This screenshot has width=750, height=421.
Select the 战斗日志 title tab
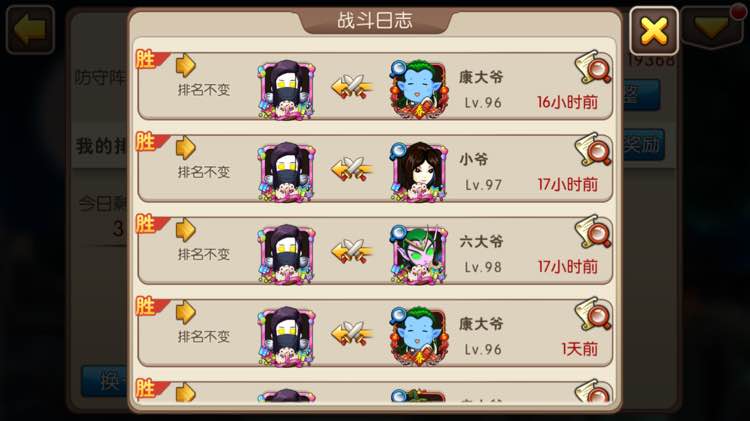[375, 20]
